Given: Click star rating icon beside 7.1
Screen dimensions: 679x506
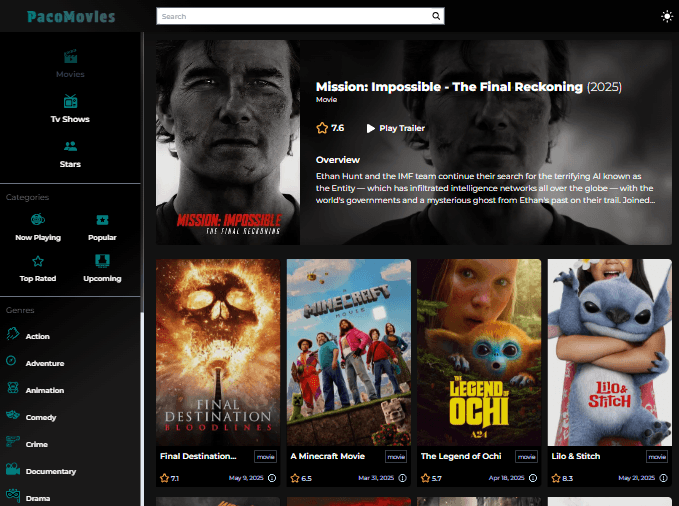Looking at the screenshot, I should tap(164, 478).
